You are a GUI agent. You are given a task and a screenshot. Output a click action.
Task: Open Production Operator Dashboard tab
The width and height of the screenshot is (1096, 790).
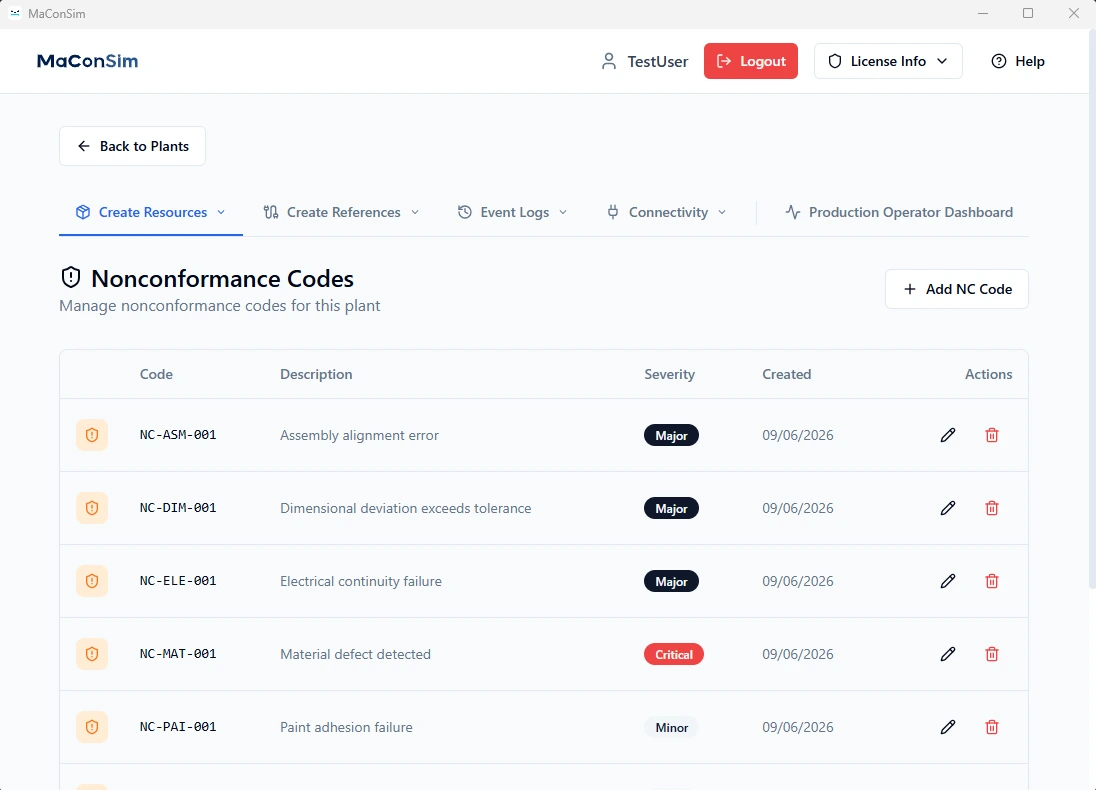(x=899, y=212)
